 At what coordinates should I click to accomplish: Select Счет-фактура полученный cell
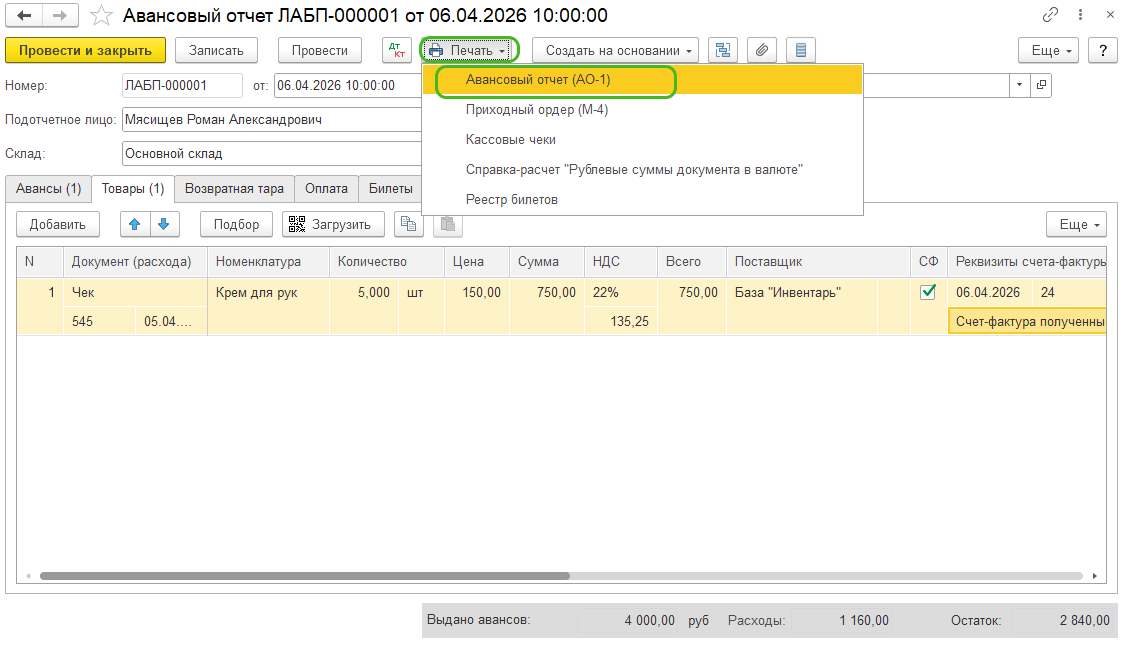pyautogui.click(x=1027, y=321)
